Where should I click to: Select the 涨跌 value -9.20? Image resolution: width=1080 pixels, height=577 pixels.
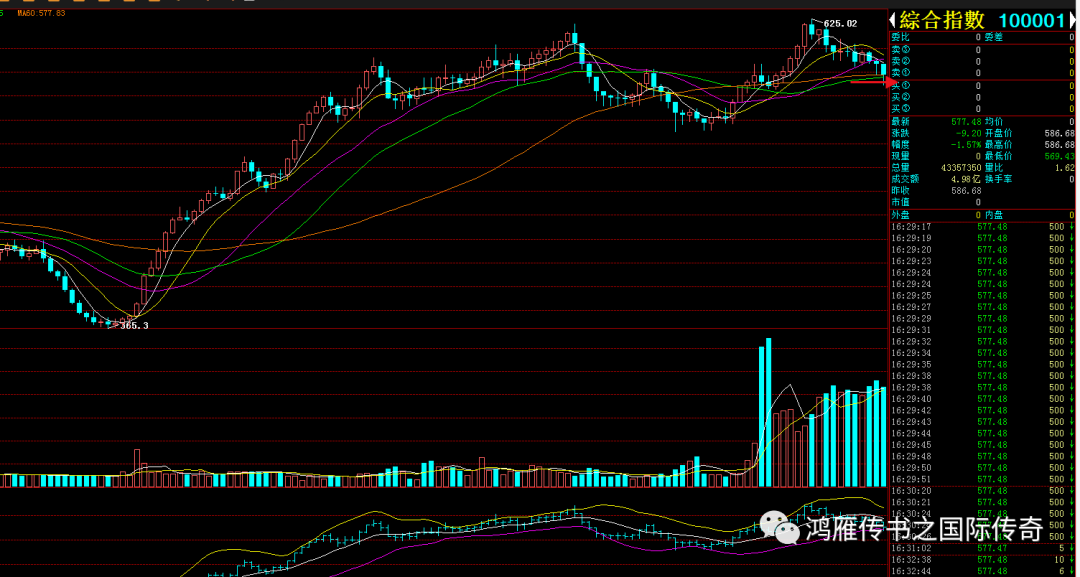pyautogui.click(x=968, y=134)
